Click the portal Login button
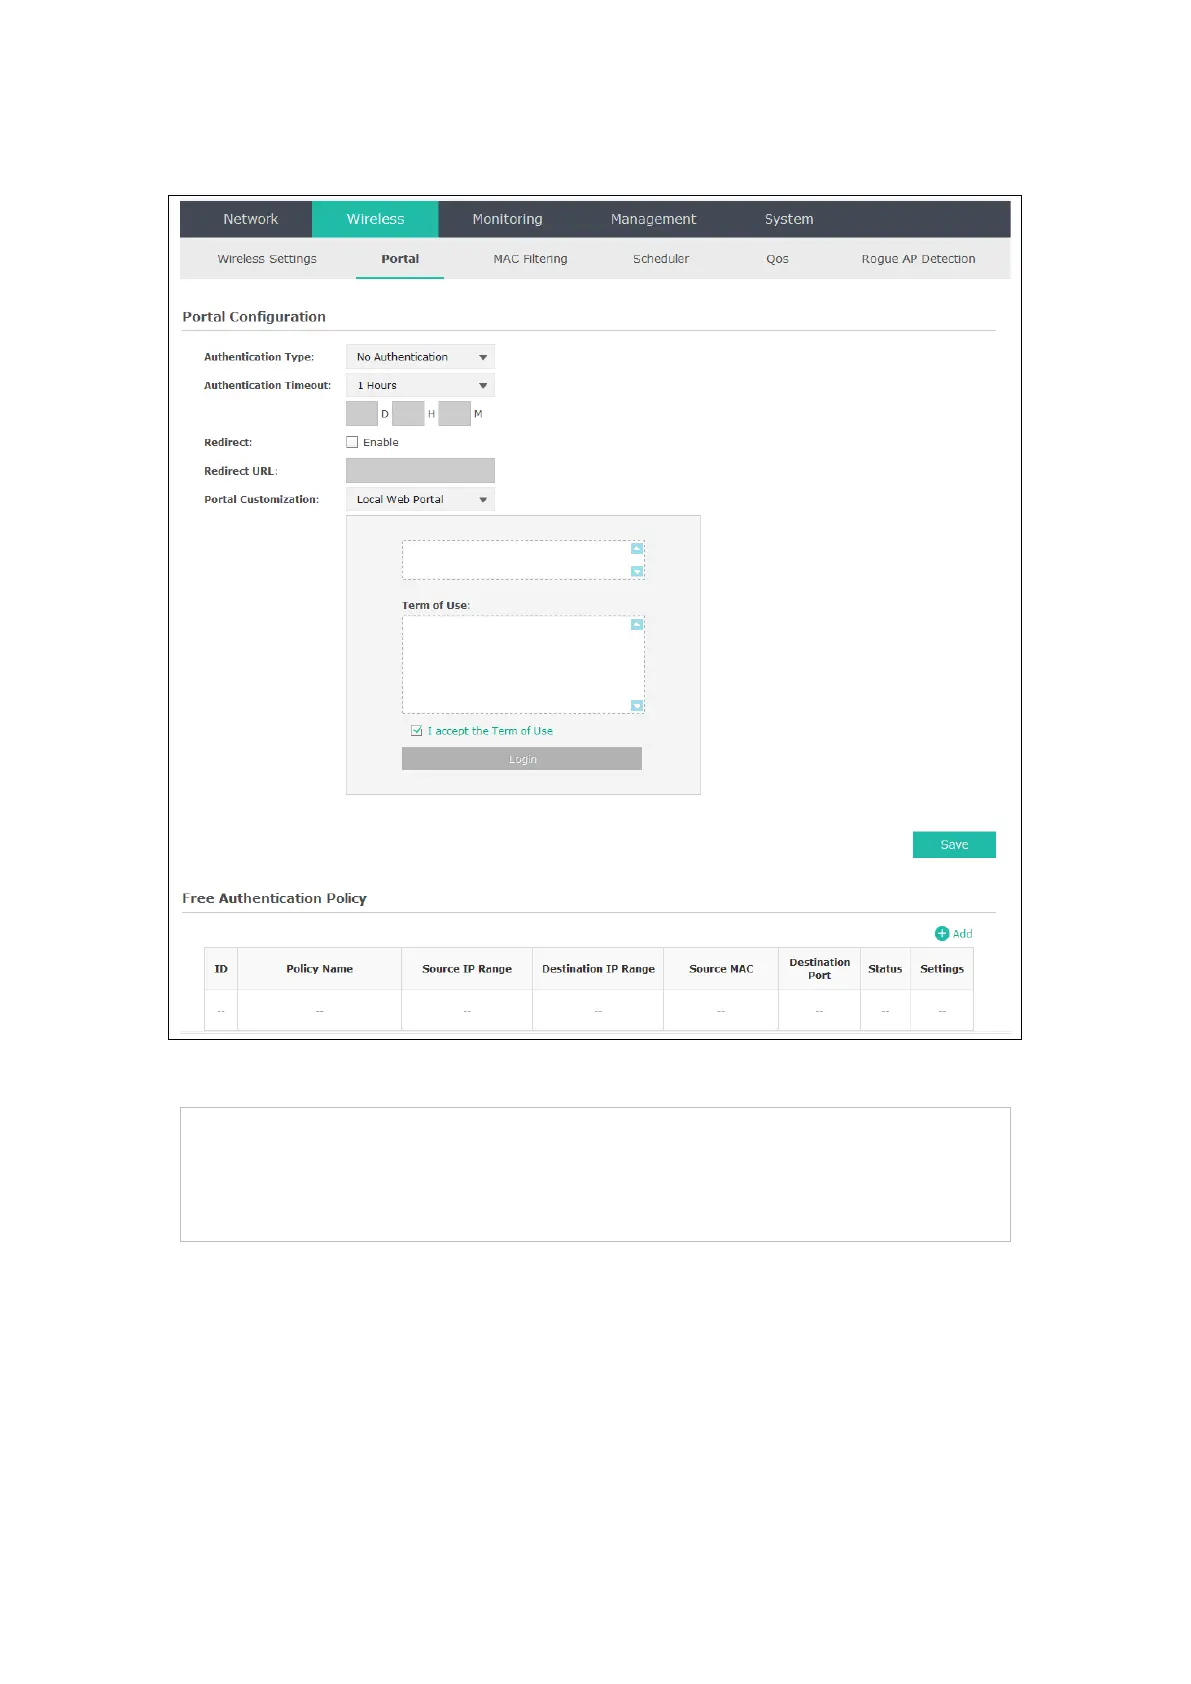1191x1684 pixels. [522, 759]
